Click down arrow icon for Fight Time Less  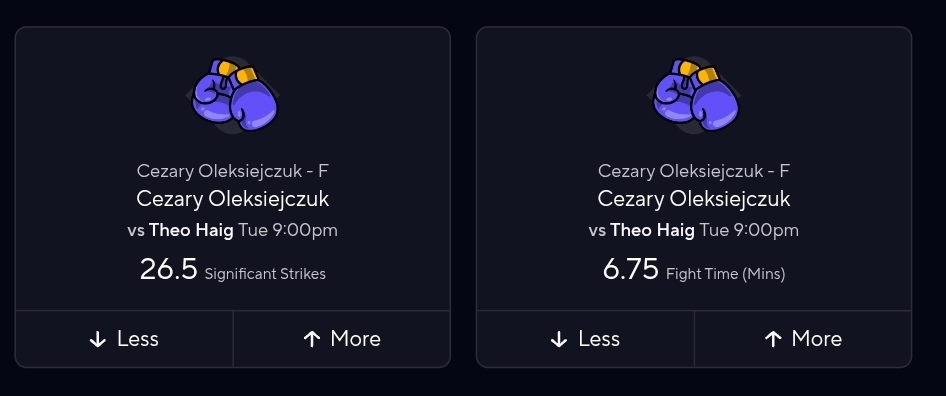point(559,340)
